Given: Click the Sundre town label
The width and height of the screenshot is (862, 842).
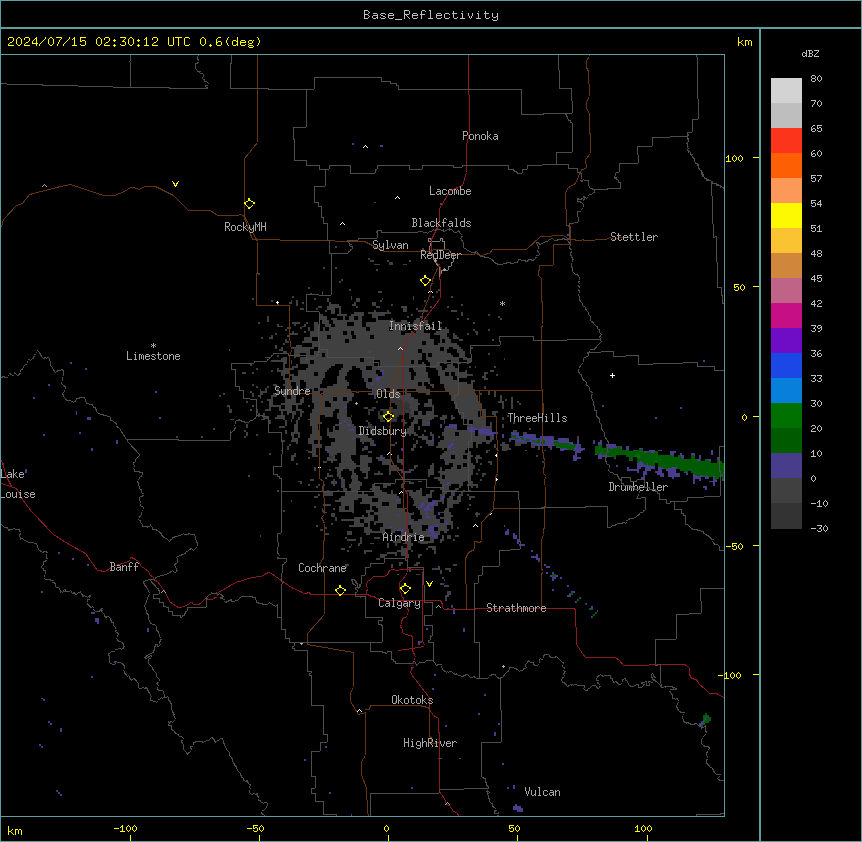Looking at the screenshot, I should pyautogui.click(x=292, y=391).
